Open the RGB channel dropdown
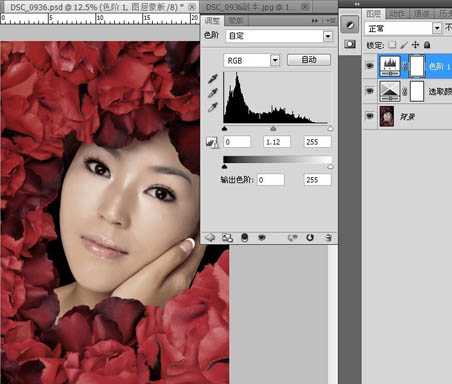The width and height of the screenshot is (452, 384). [x=252, y=60]
